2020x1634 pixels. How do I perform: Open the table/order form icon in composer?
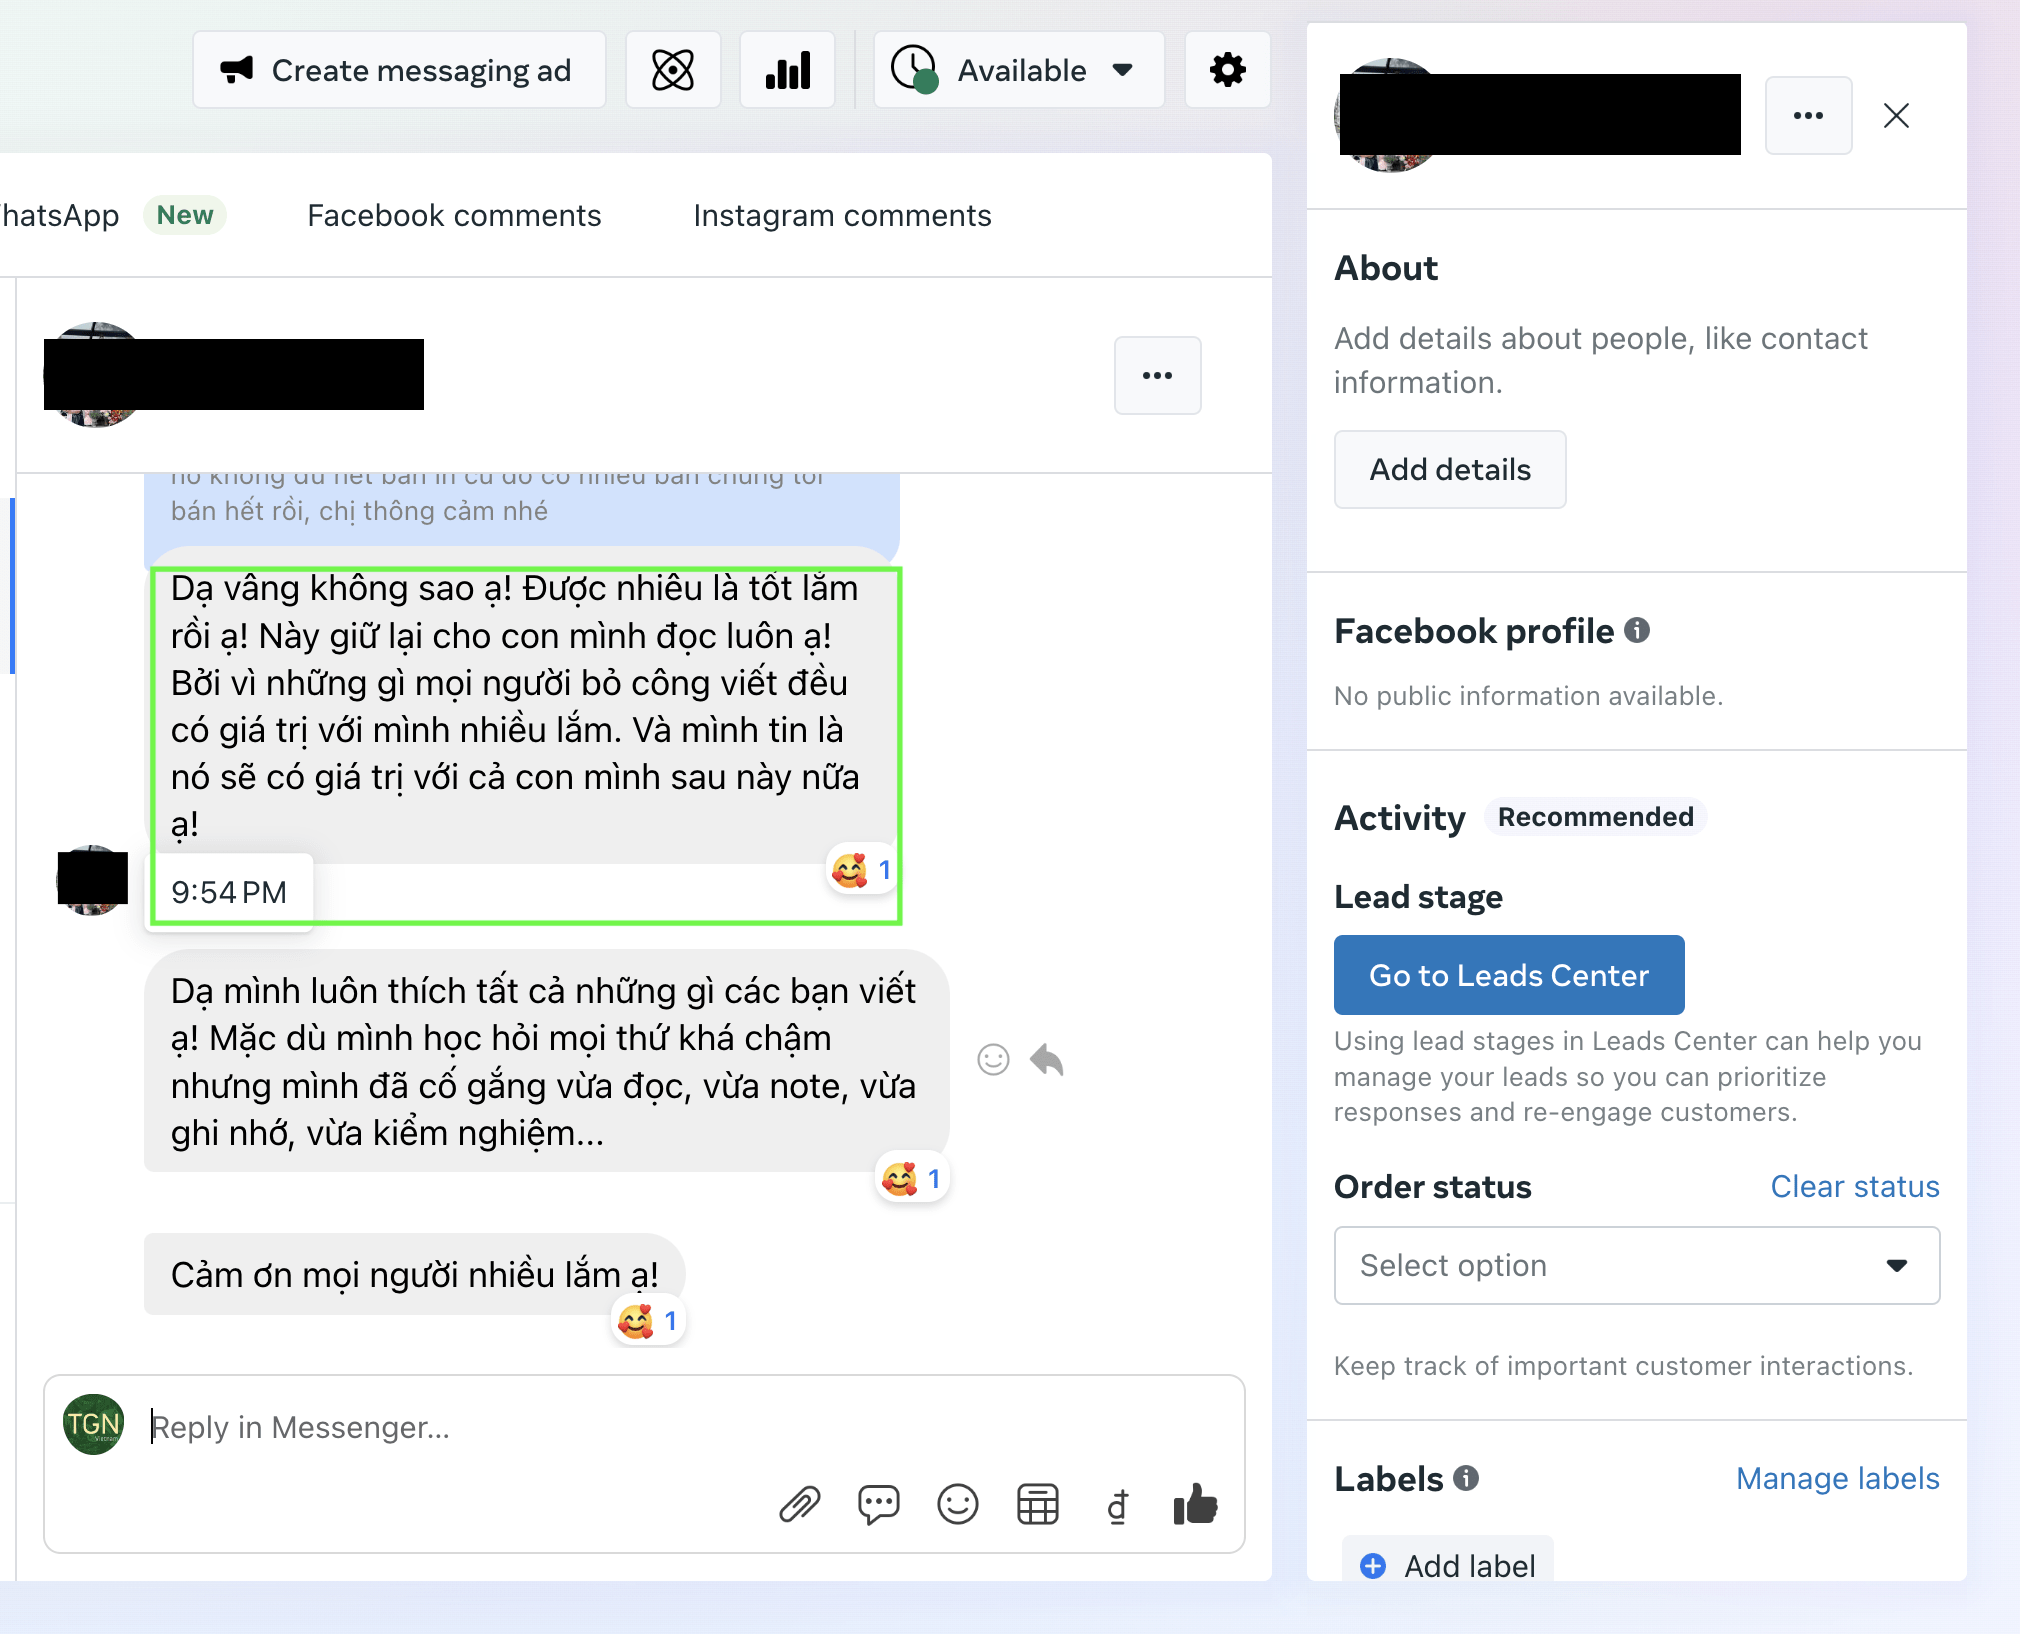click(1038, 1504)
